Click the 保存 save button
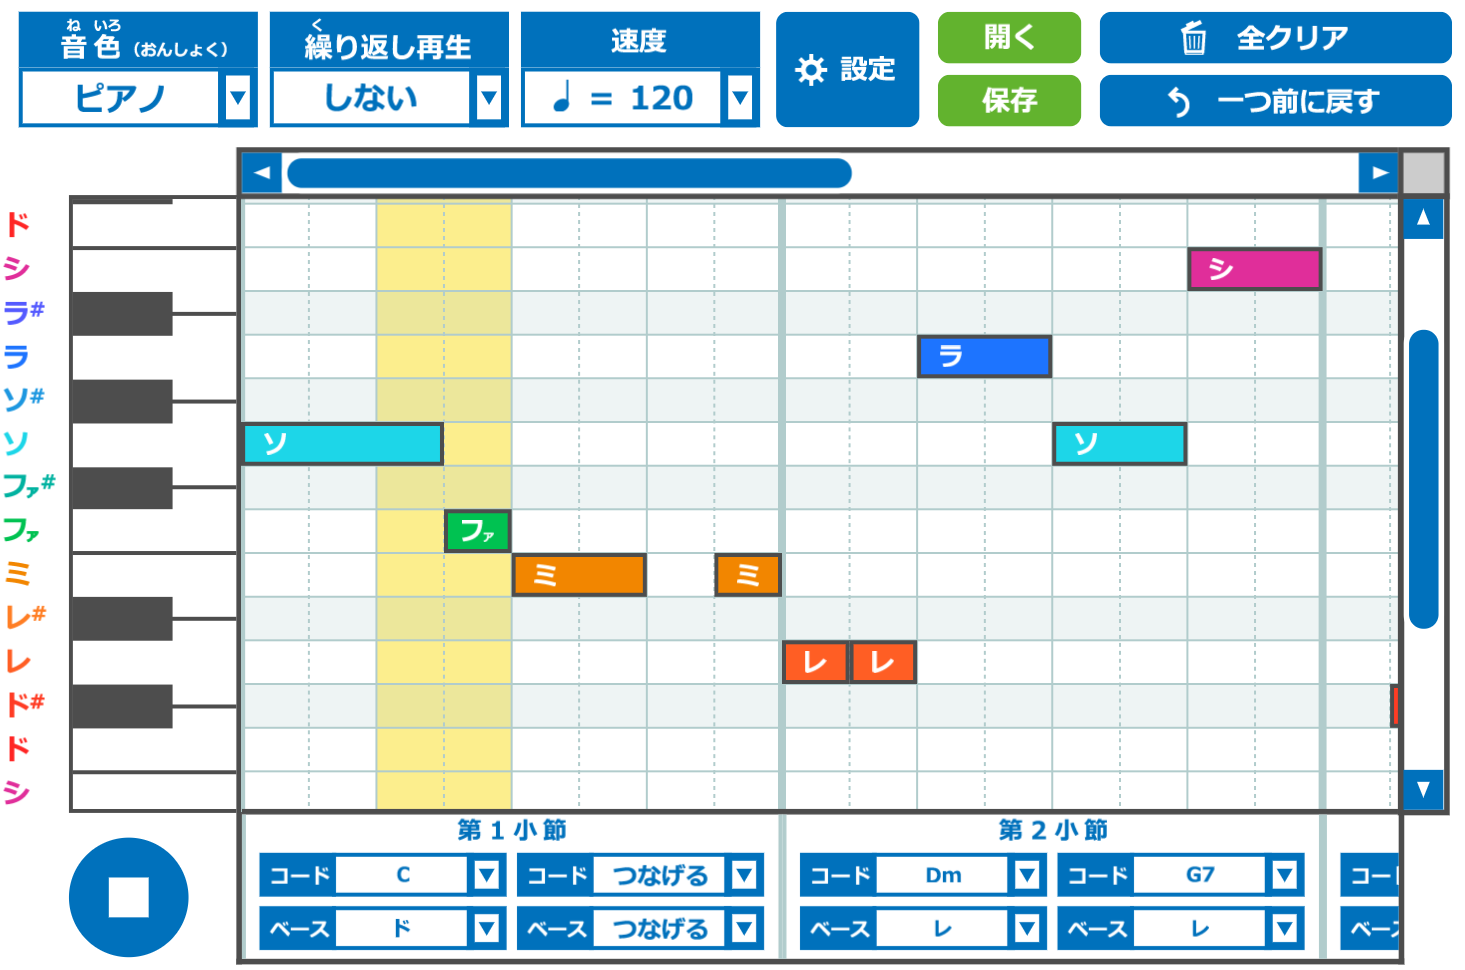The width and height of the screenshot is (1465, 970). pyautogui.click(x=1009, y=101)
